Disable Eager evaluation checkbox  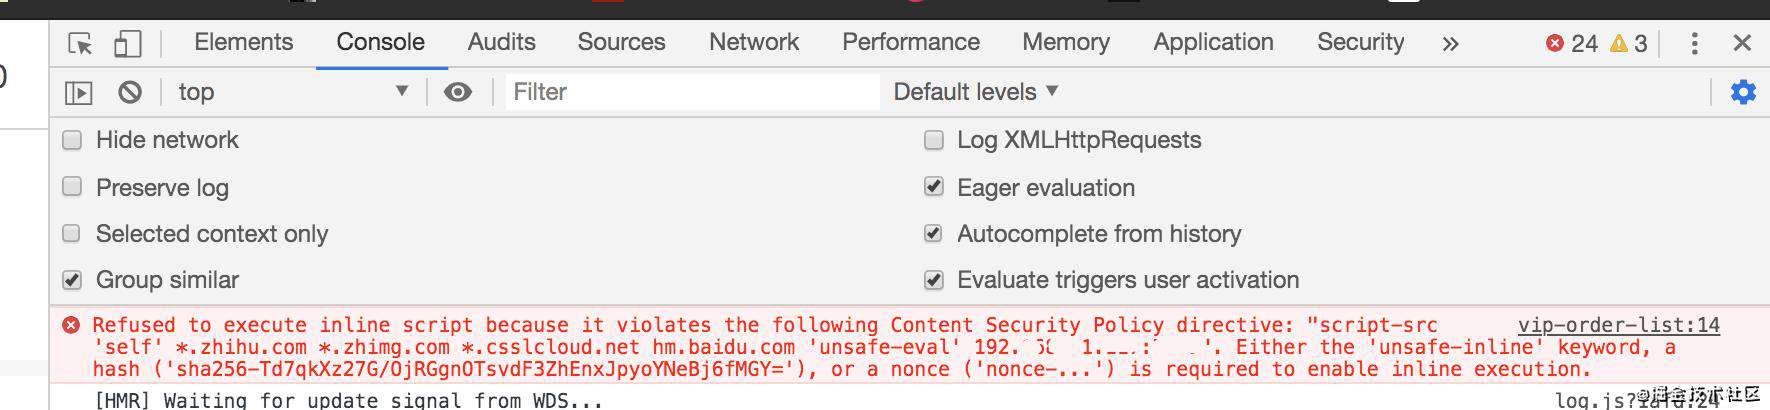pyautogui.click(x=934, y=187)
